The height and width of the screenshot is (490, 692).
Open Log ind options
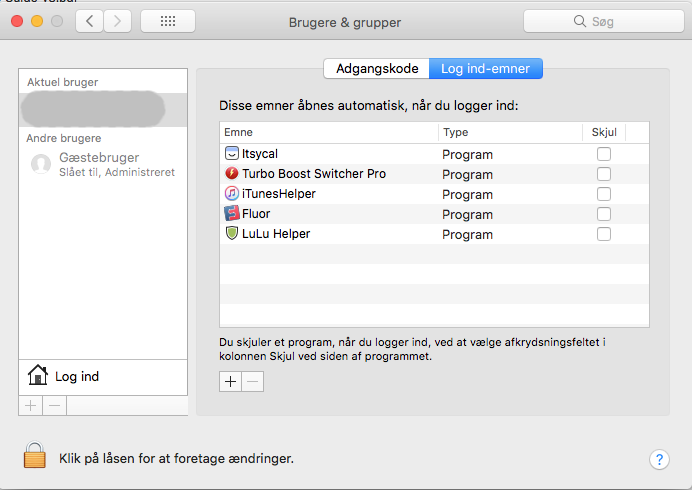coord(103,377)
